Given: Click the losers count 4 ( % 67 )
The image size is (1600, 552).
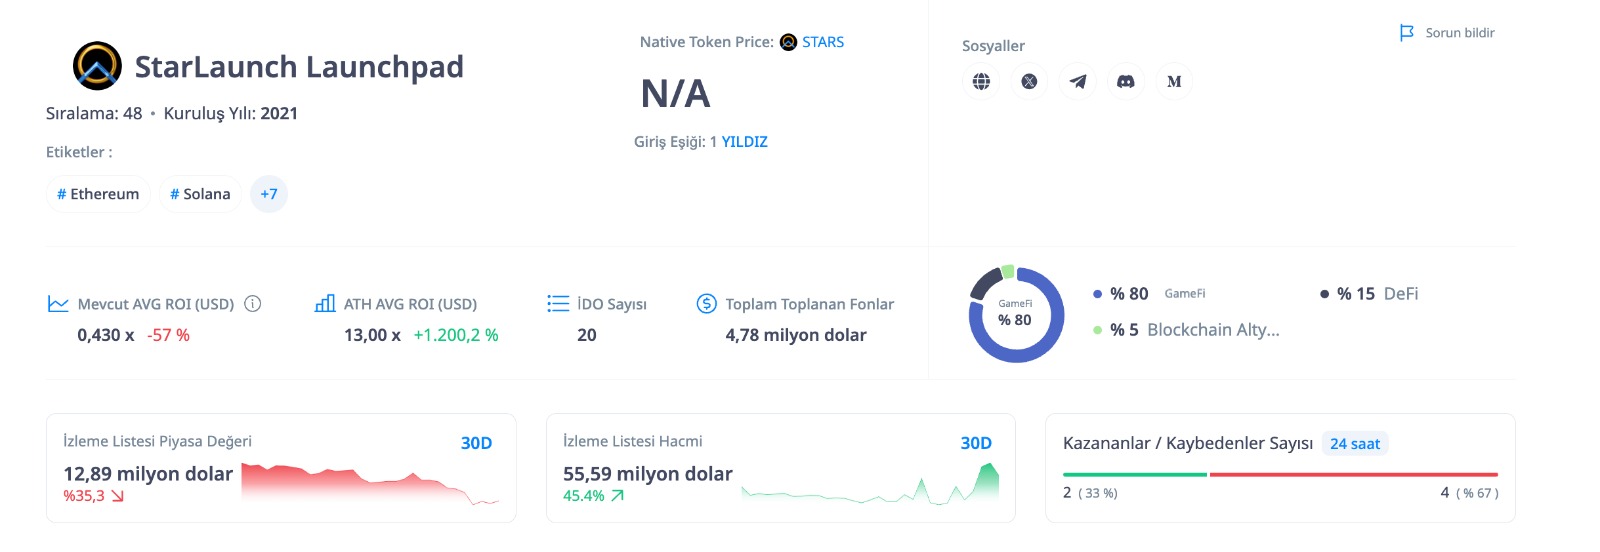Looking at the screenshot, I should (x=1470, y=493).
